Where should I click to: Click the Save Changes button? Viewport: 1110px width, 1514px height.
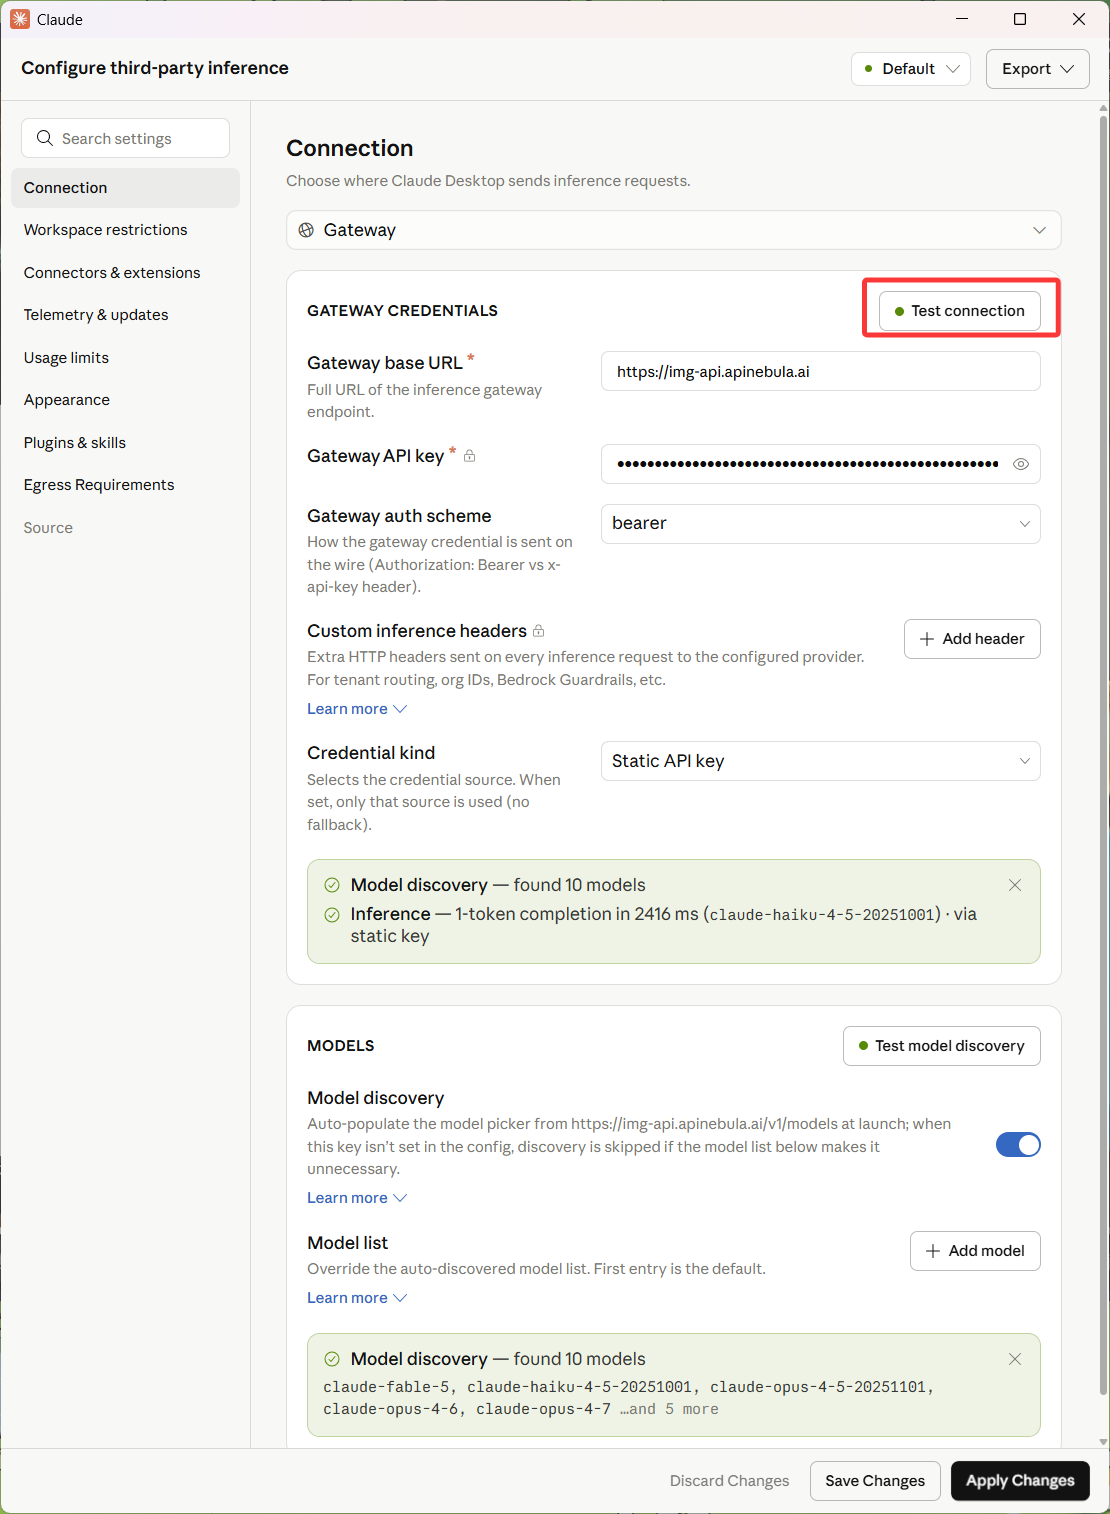[x=875, y=1481]
